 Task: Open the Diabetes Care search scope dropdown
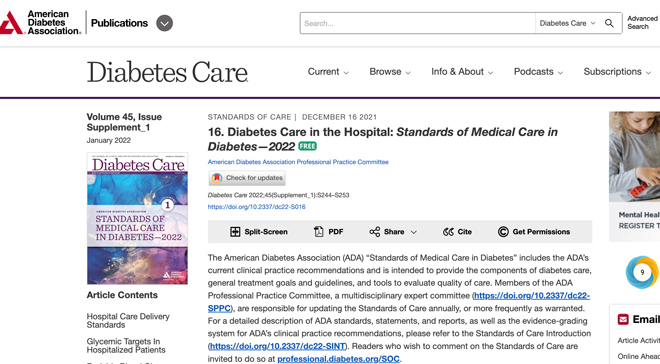[x=567, y=23]
